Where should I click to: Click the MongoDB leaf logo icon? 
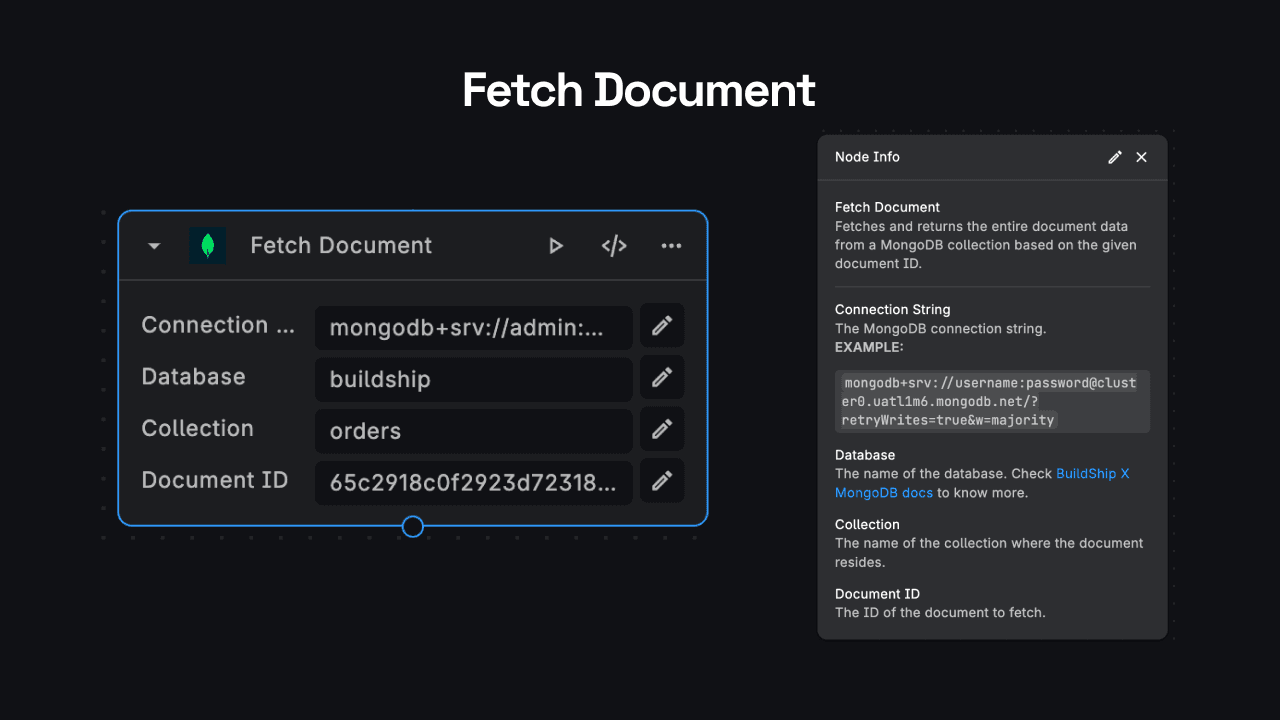point(208,246)
